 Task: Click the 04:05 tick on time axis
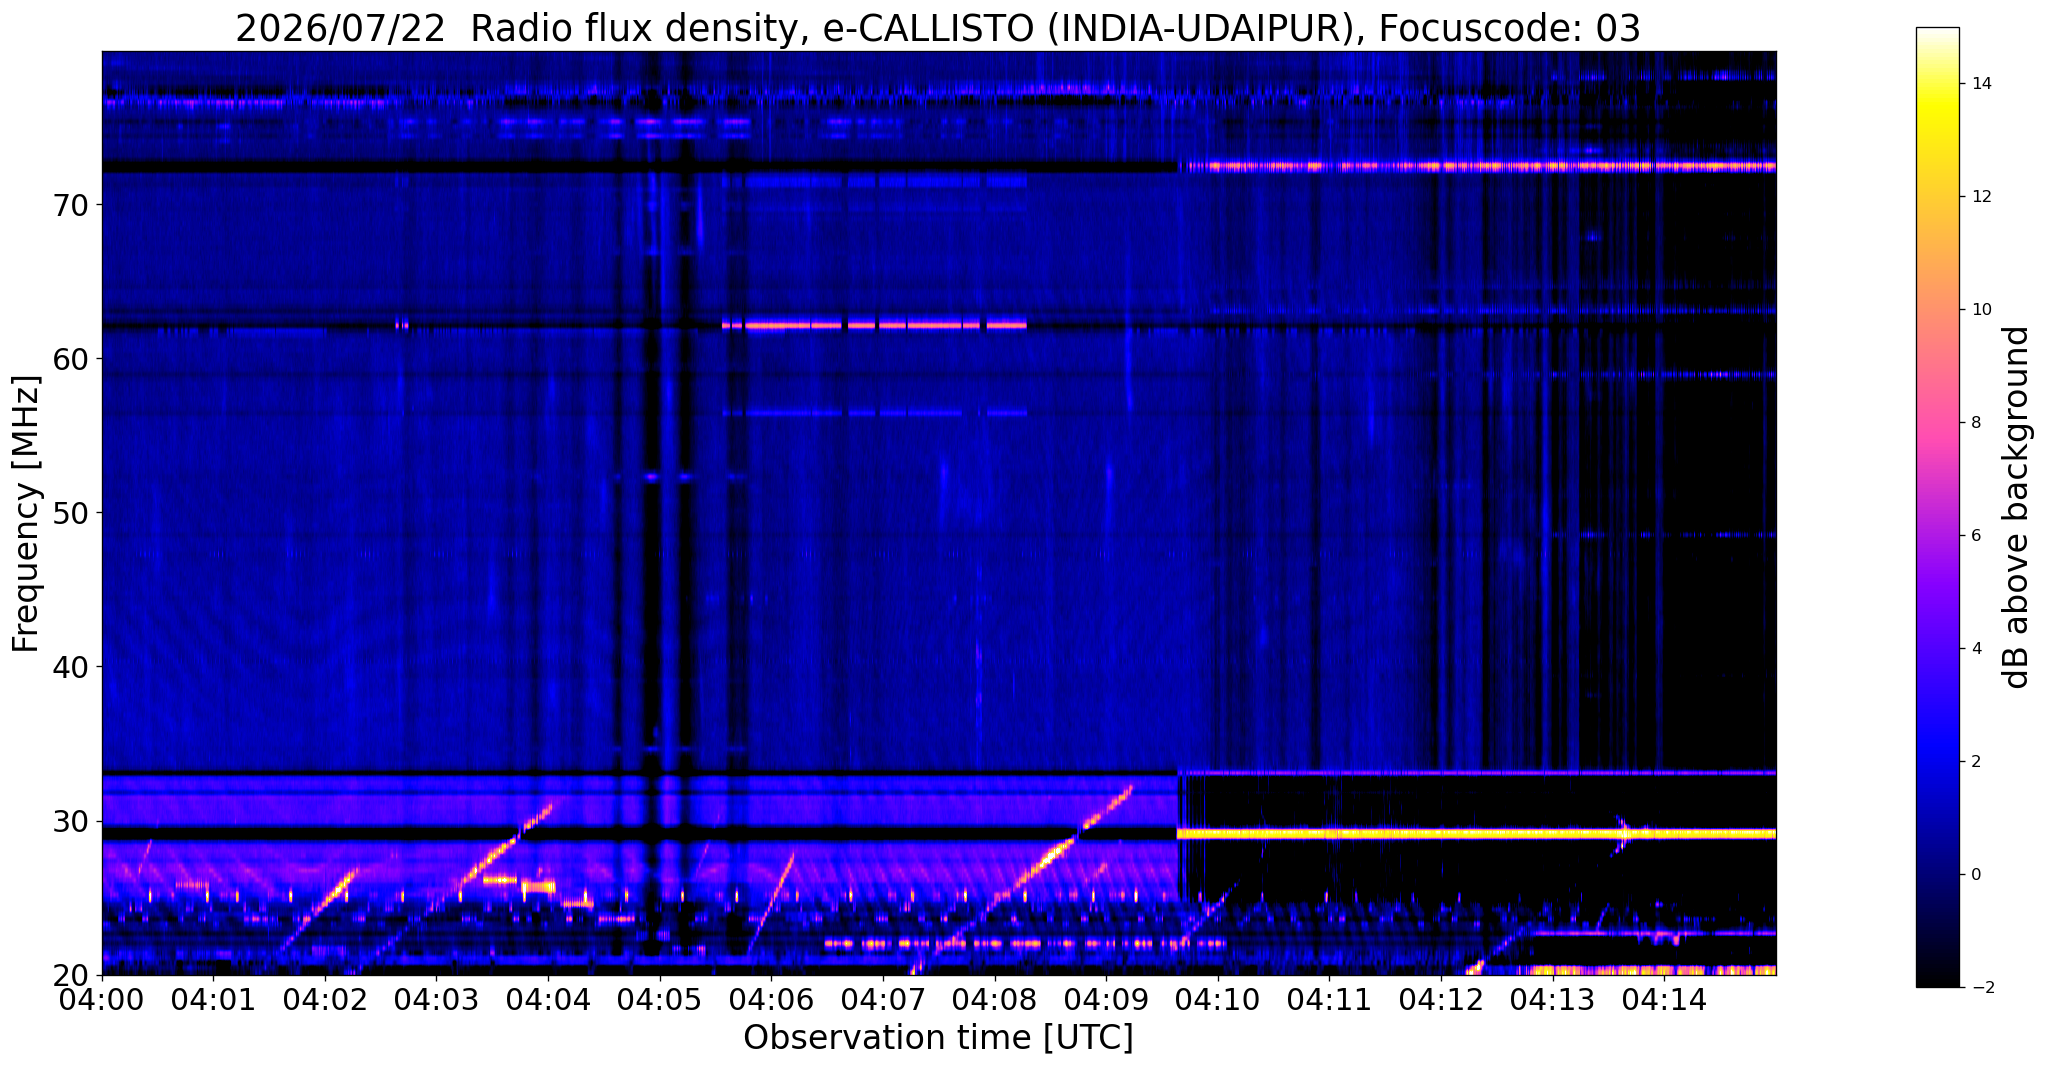pyautogui.click(x=659, y=999)
